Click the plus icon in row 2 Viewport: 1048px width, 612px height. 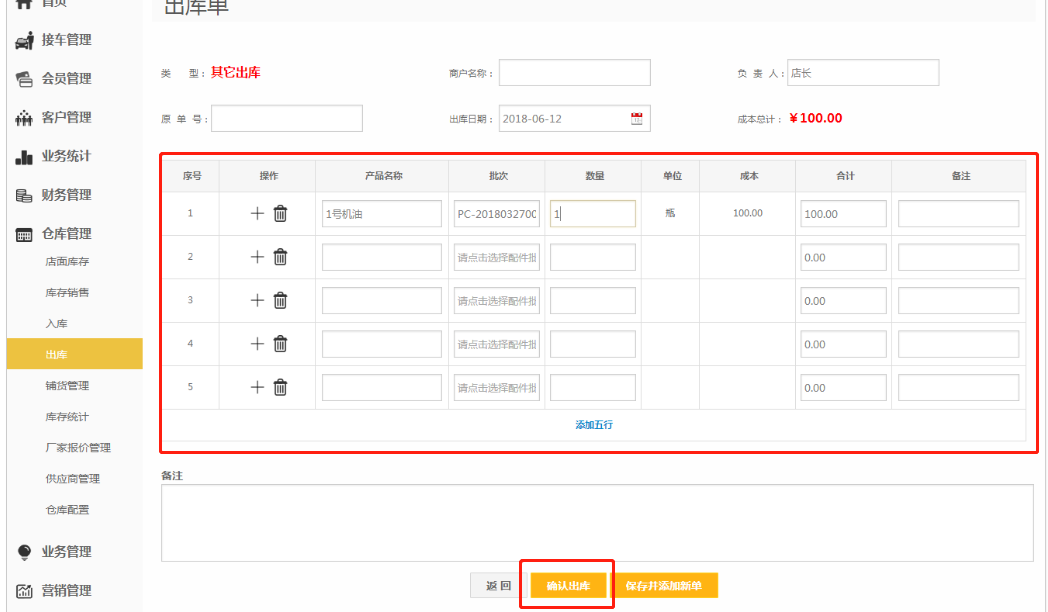click(x=257, y=257)
